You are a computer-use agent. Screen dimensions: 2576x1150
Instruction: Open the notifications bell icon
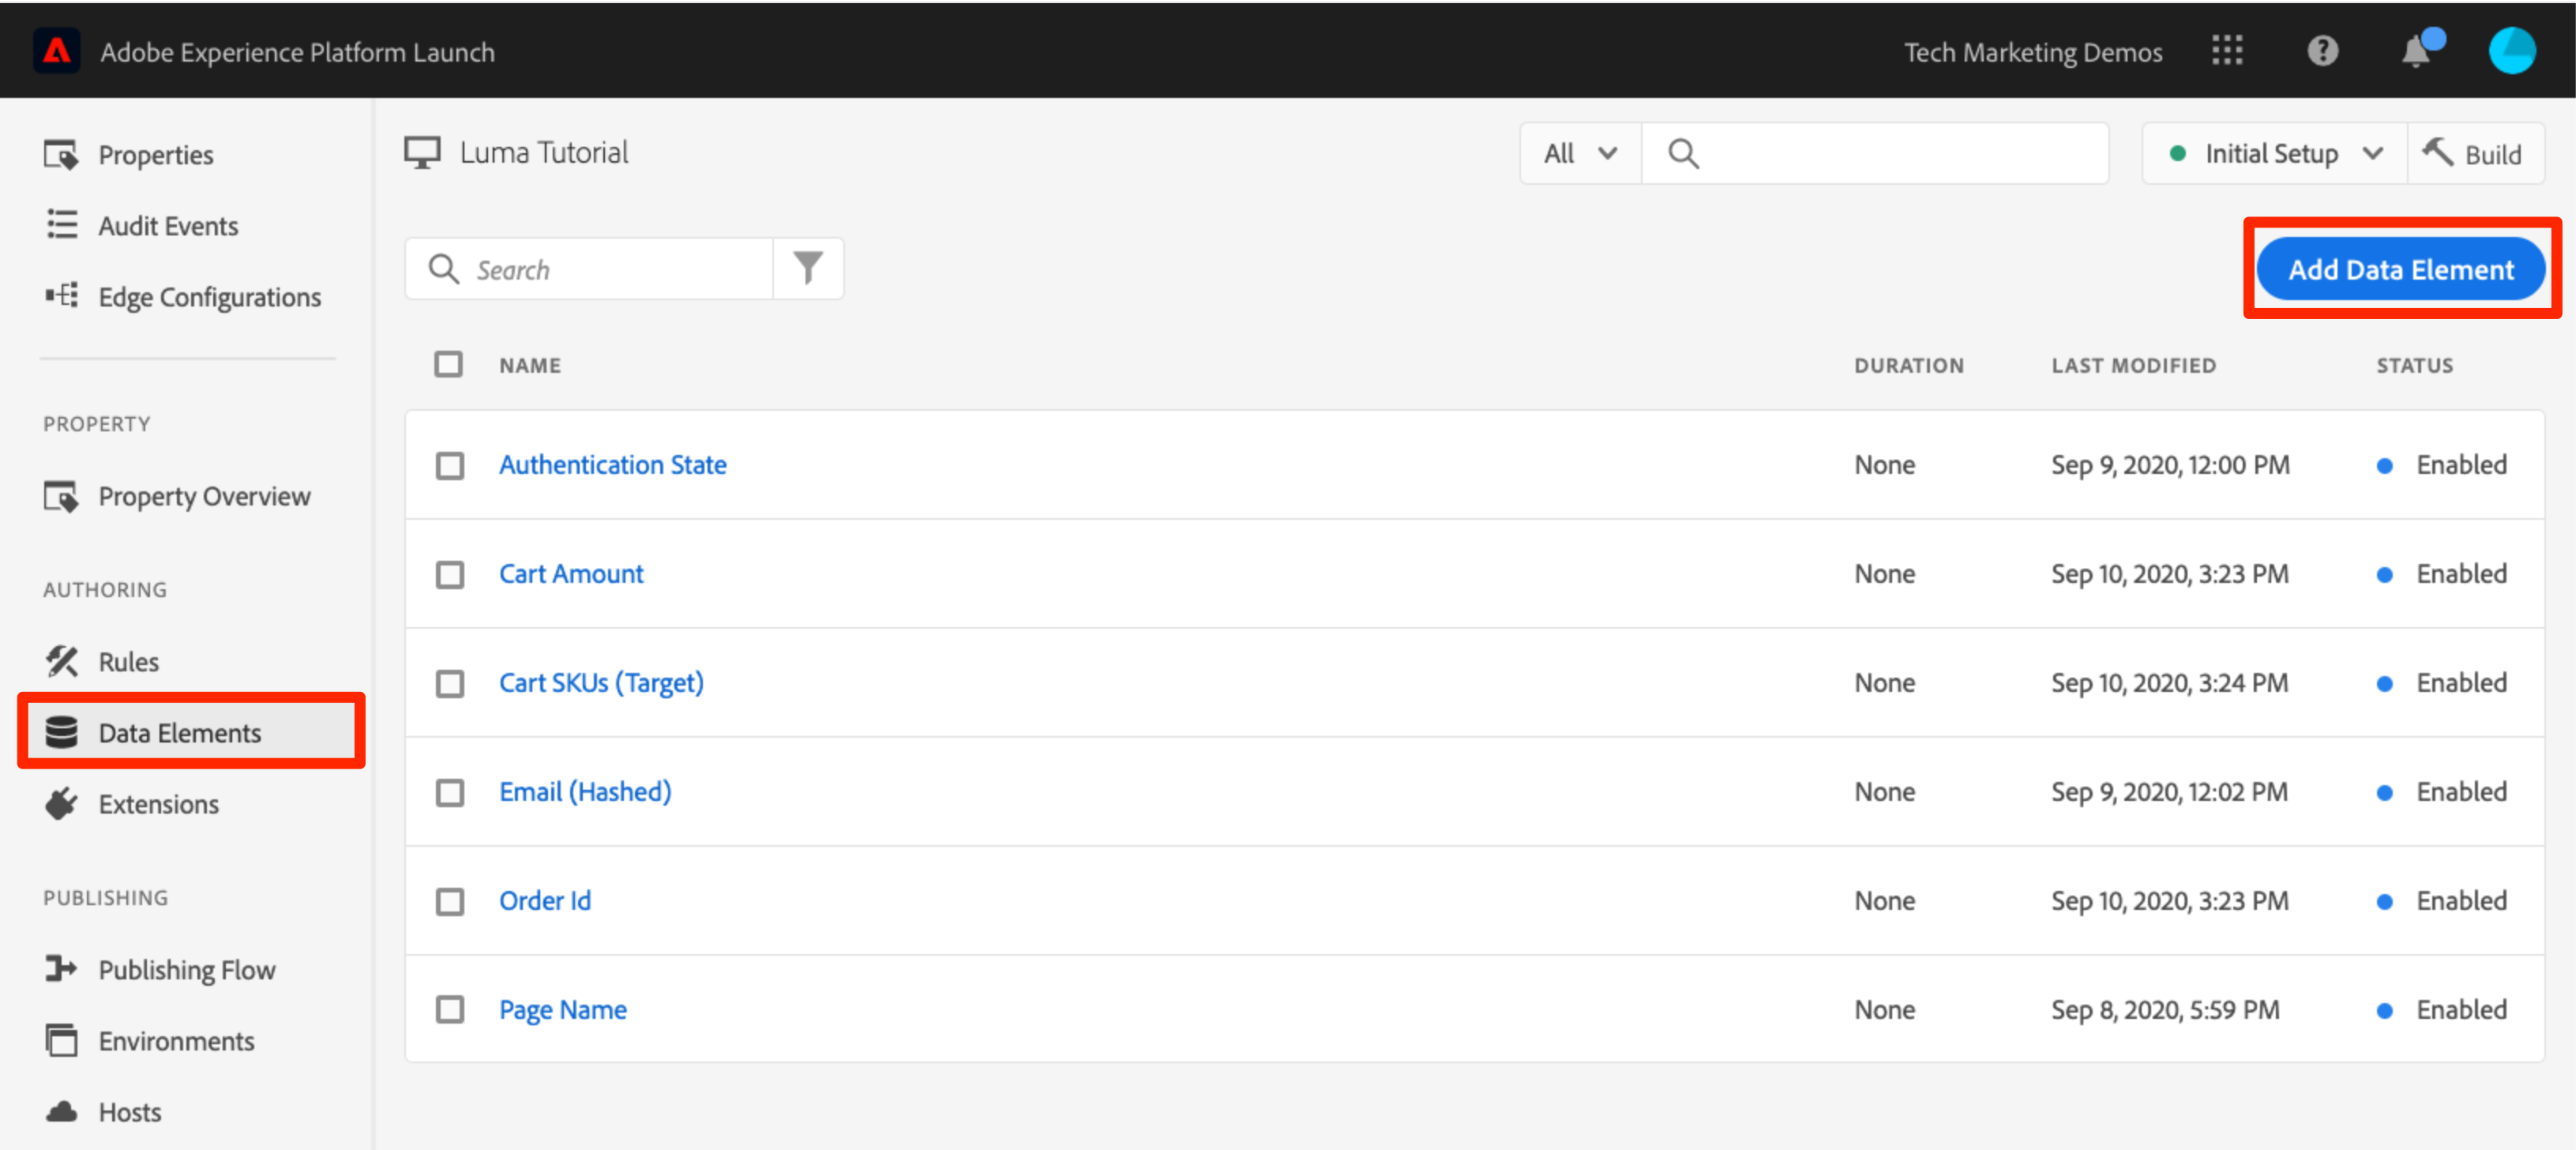[x=2416, y=51]
